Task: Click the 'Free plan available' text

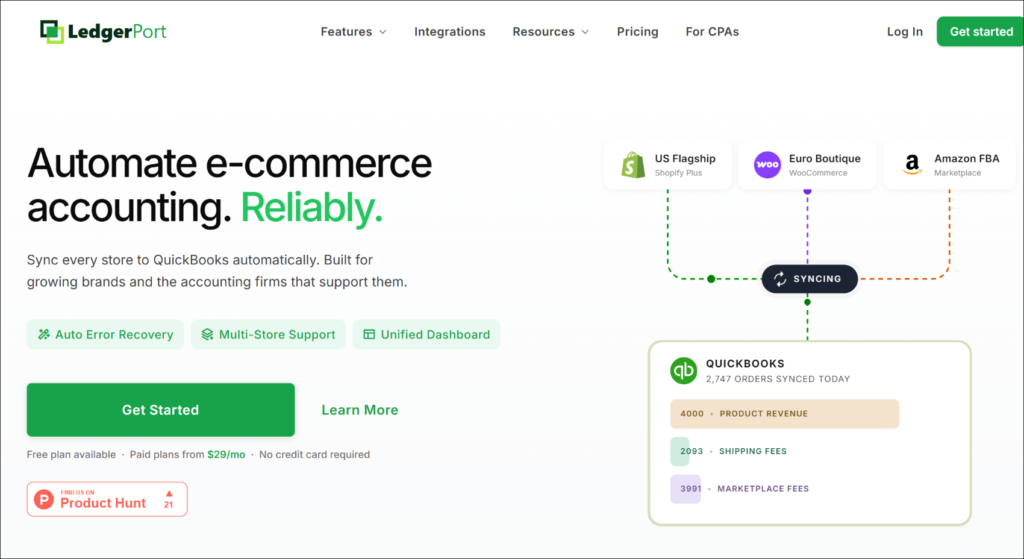Action: [x=71, y=455]
